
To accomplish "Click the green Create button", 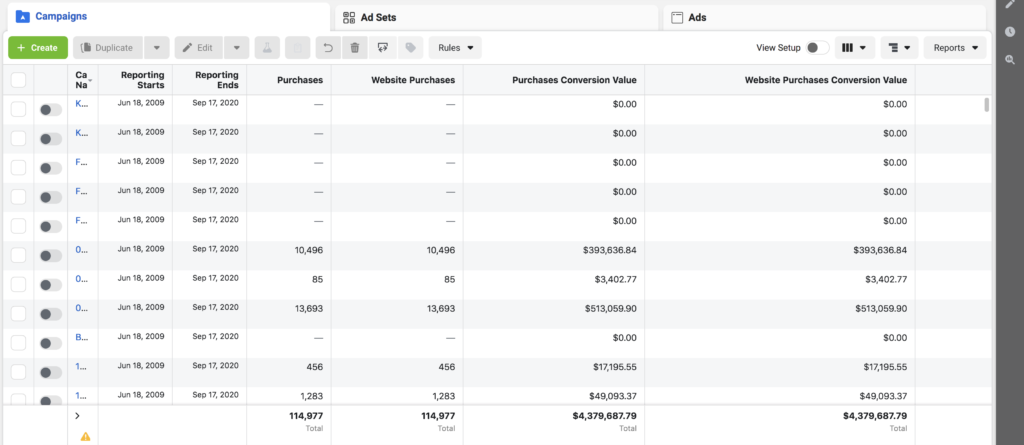I will click(38, 47).
